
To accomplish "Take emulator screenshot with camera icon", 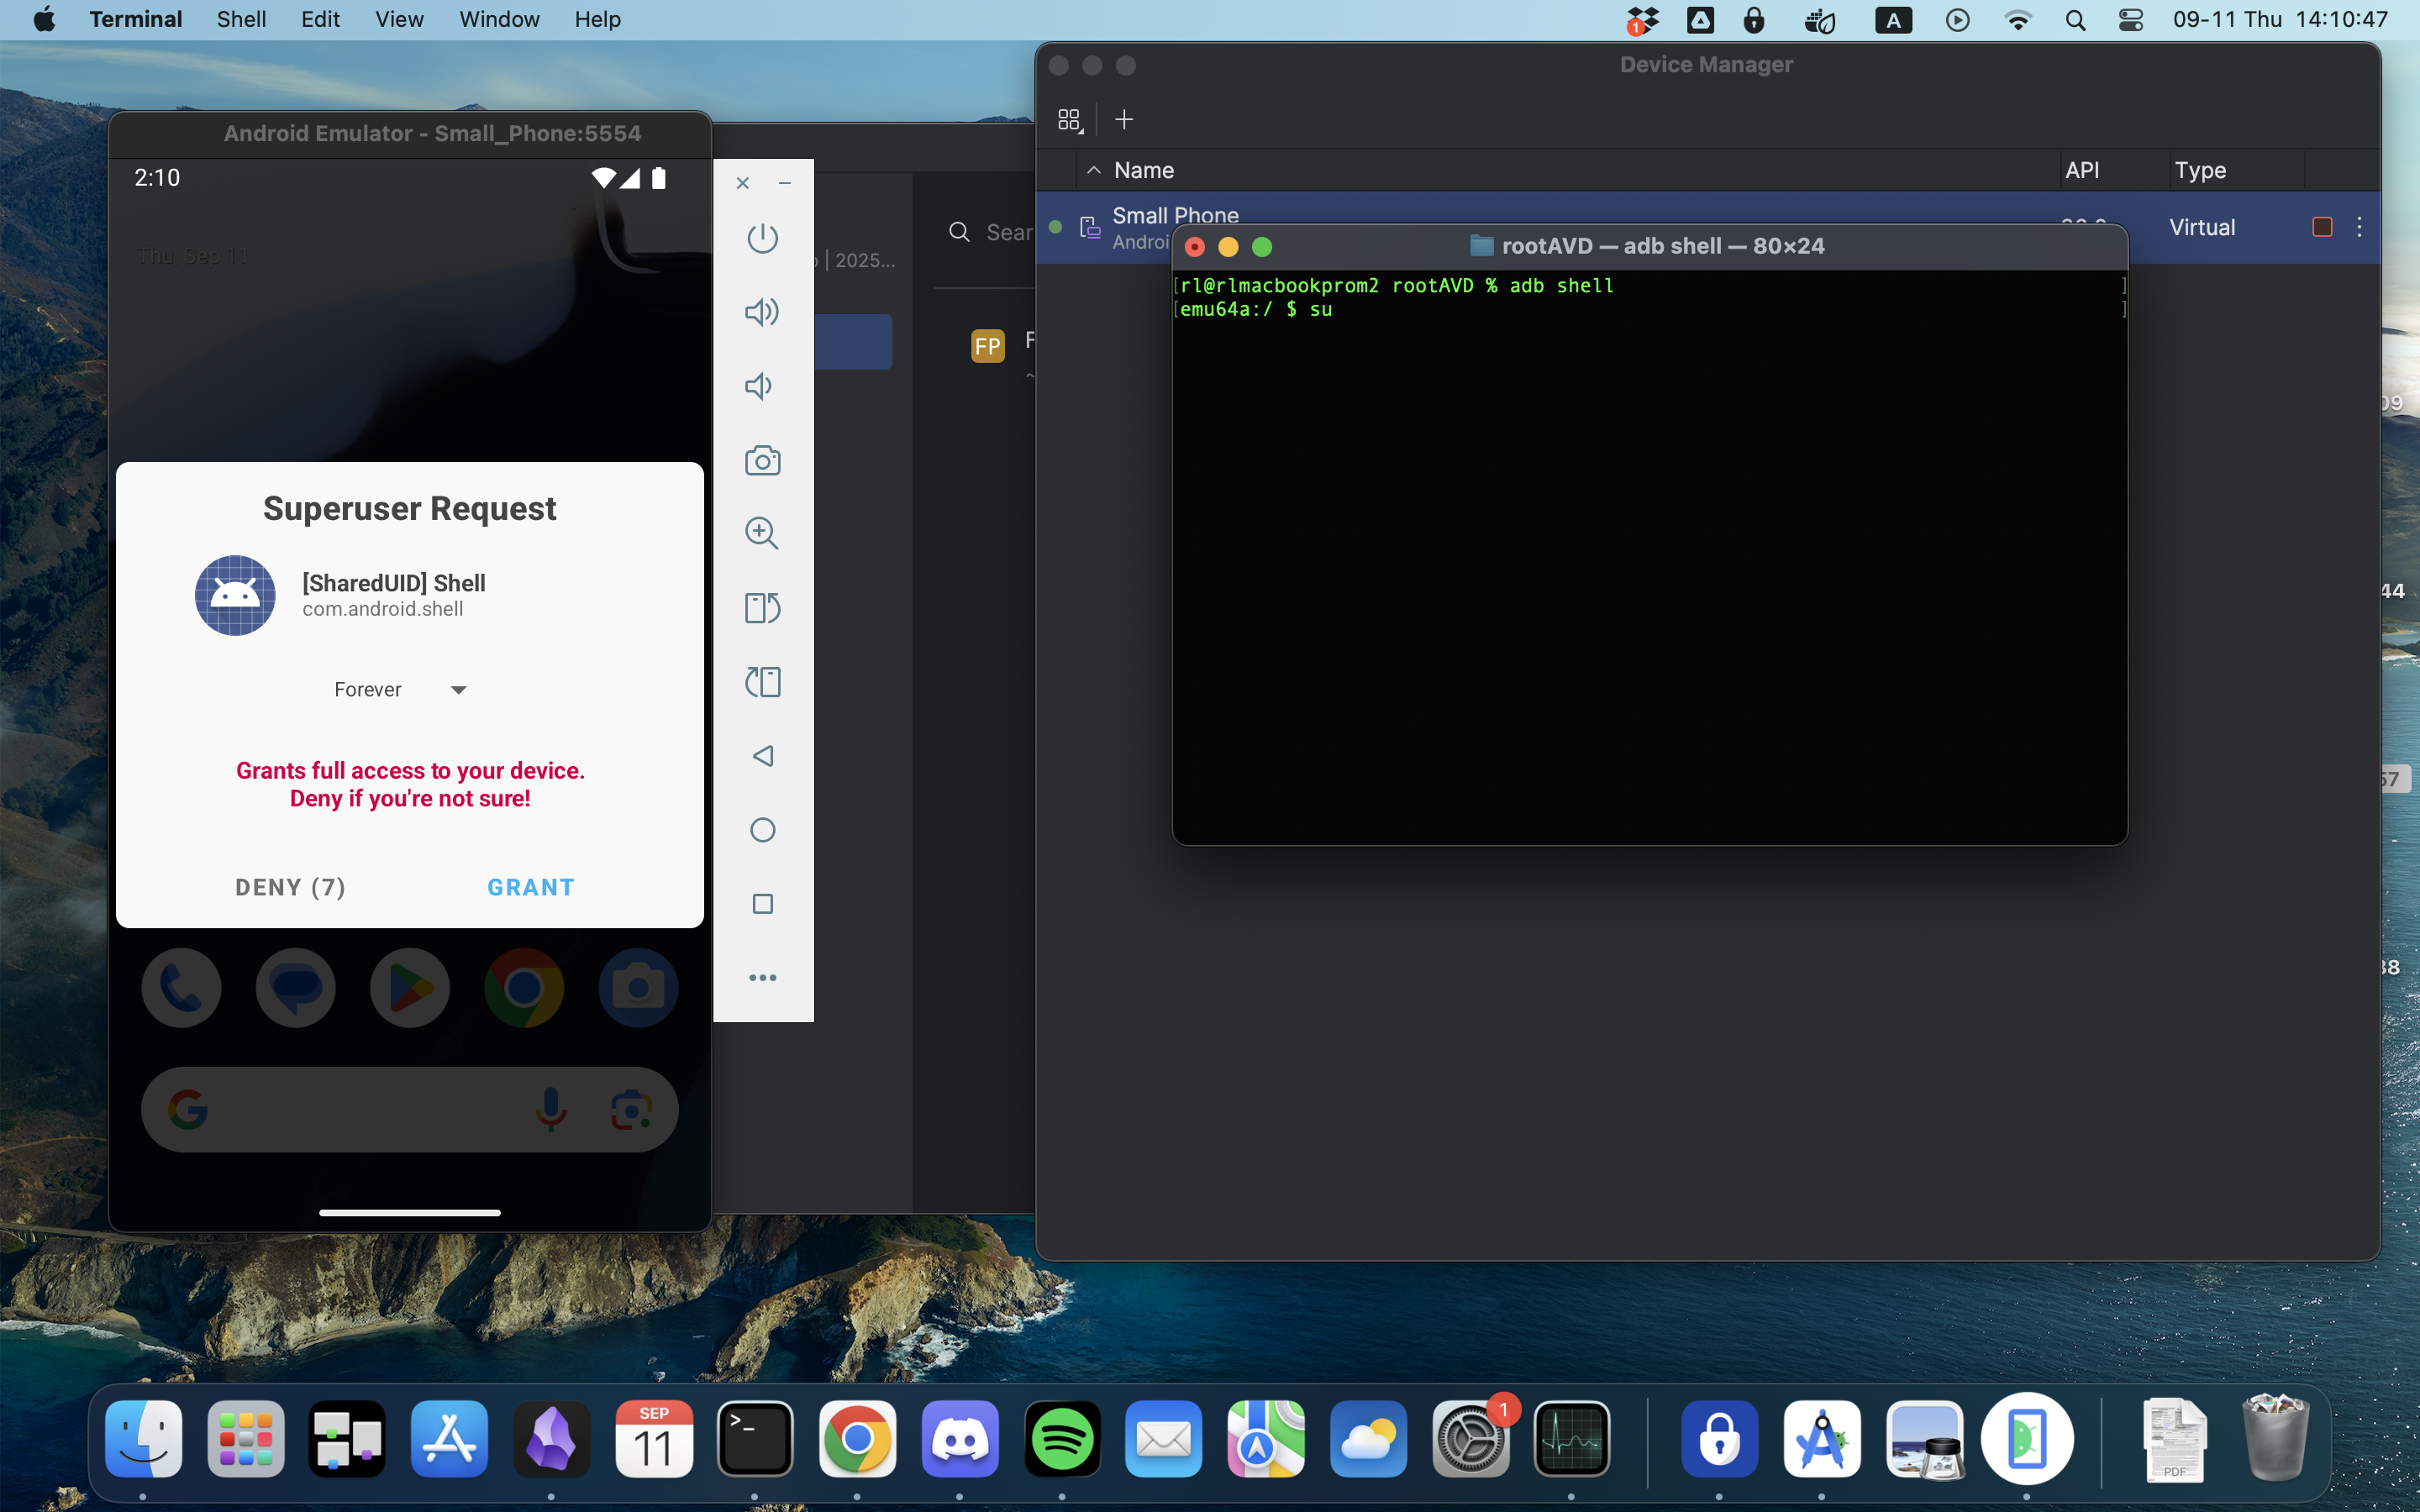I will (762, 460).
